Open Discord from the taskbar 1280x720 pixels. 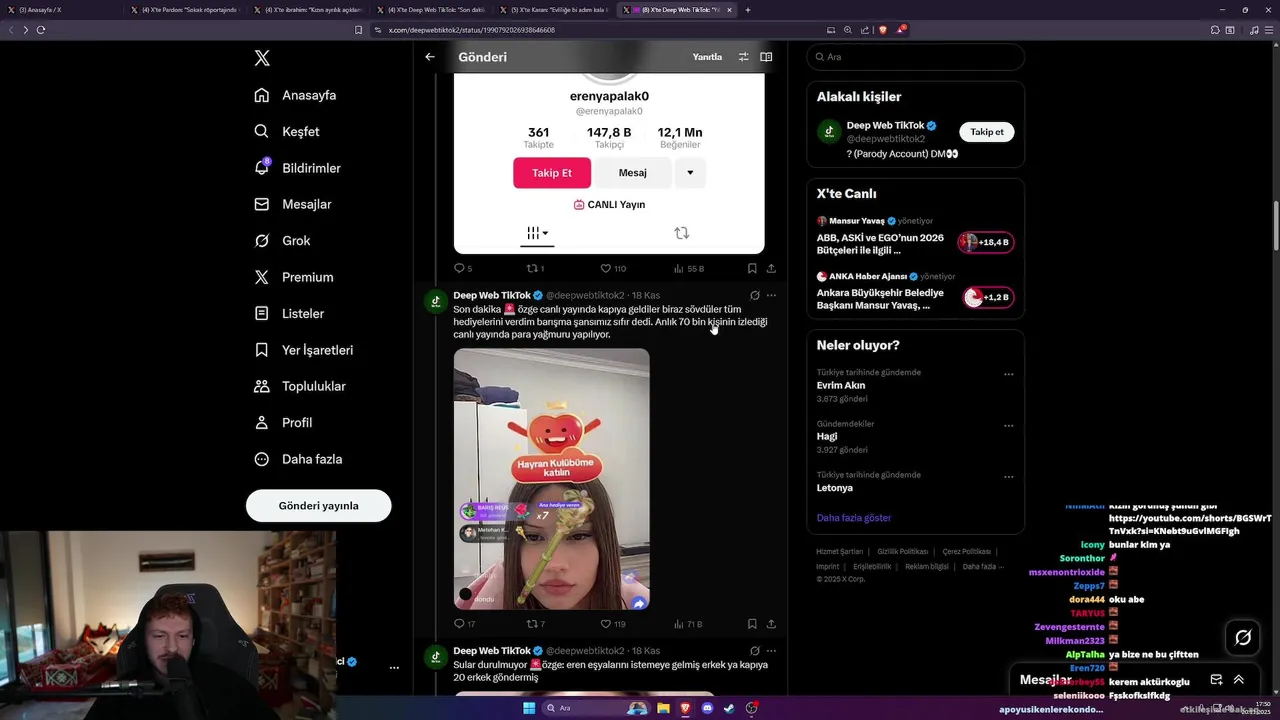(x=707, y=708)
